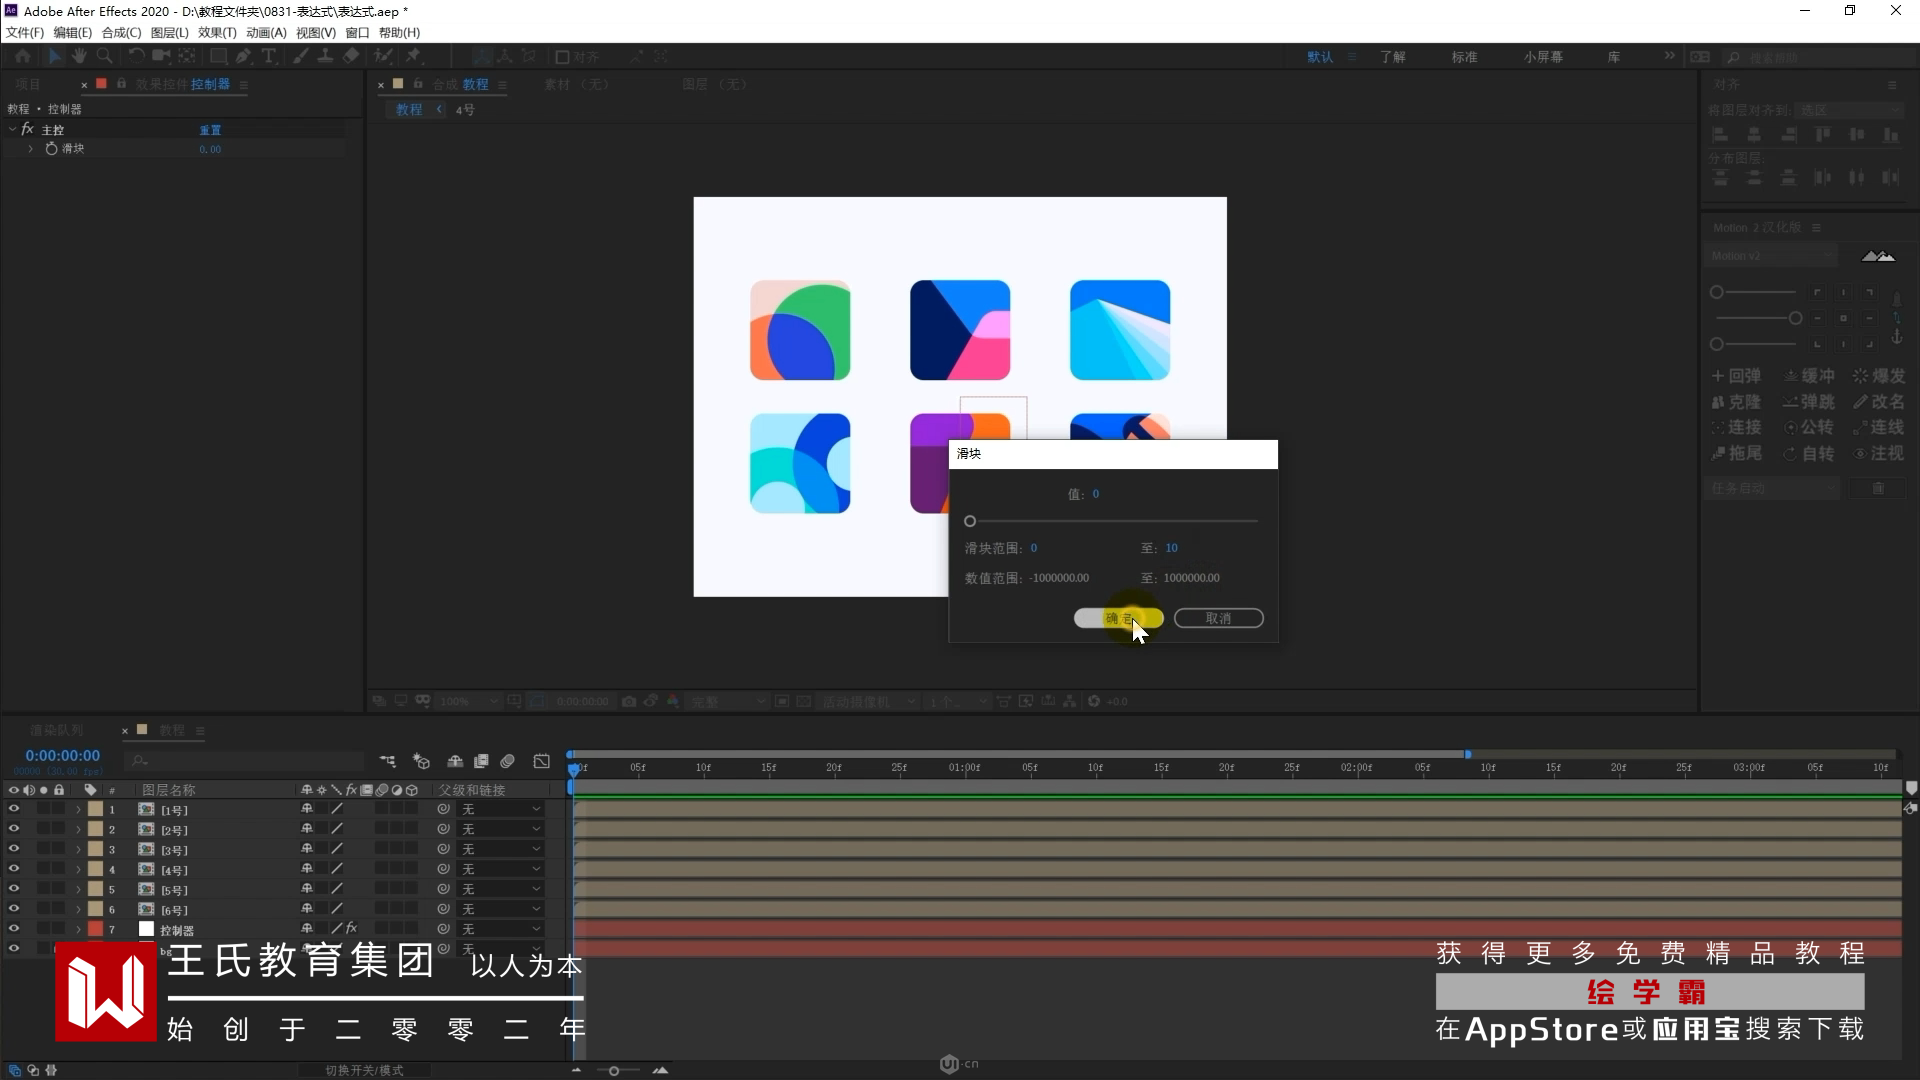
Task: Select the Hand tool
Action: pyautogui.click(x=79, y=57)
